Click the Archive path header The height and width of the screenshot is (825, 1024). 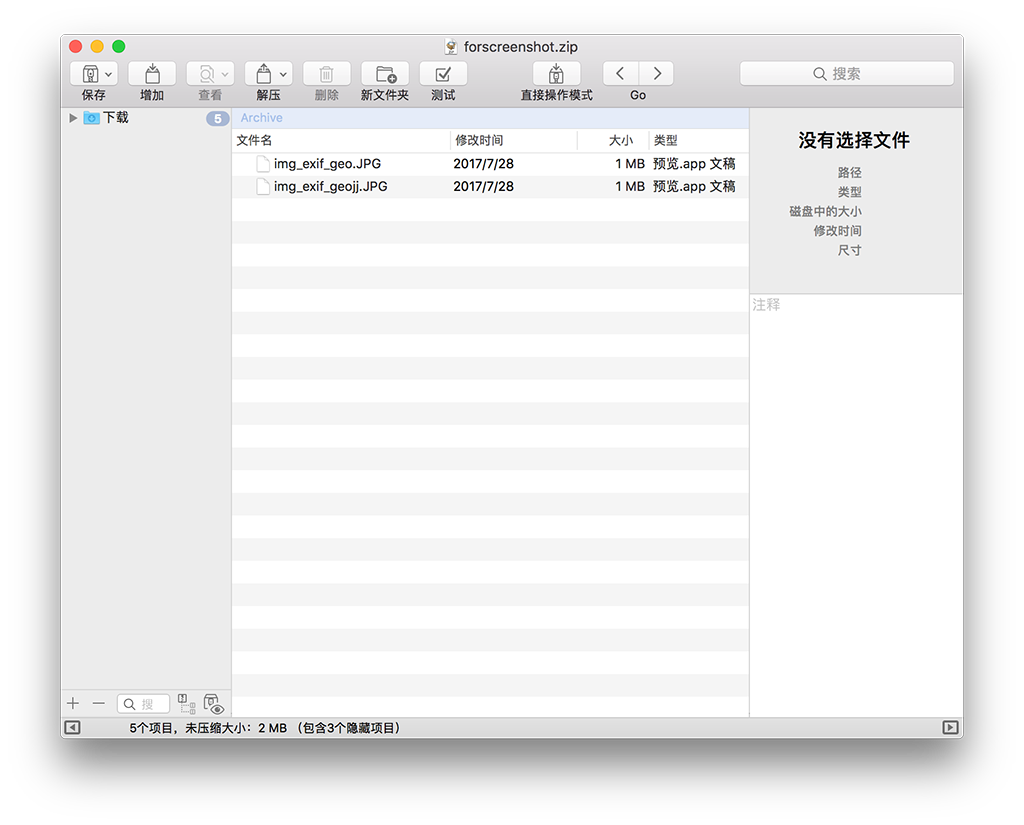coord(261,118)
